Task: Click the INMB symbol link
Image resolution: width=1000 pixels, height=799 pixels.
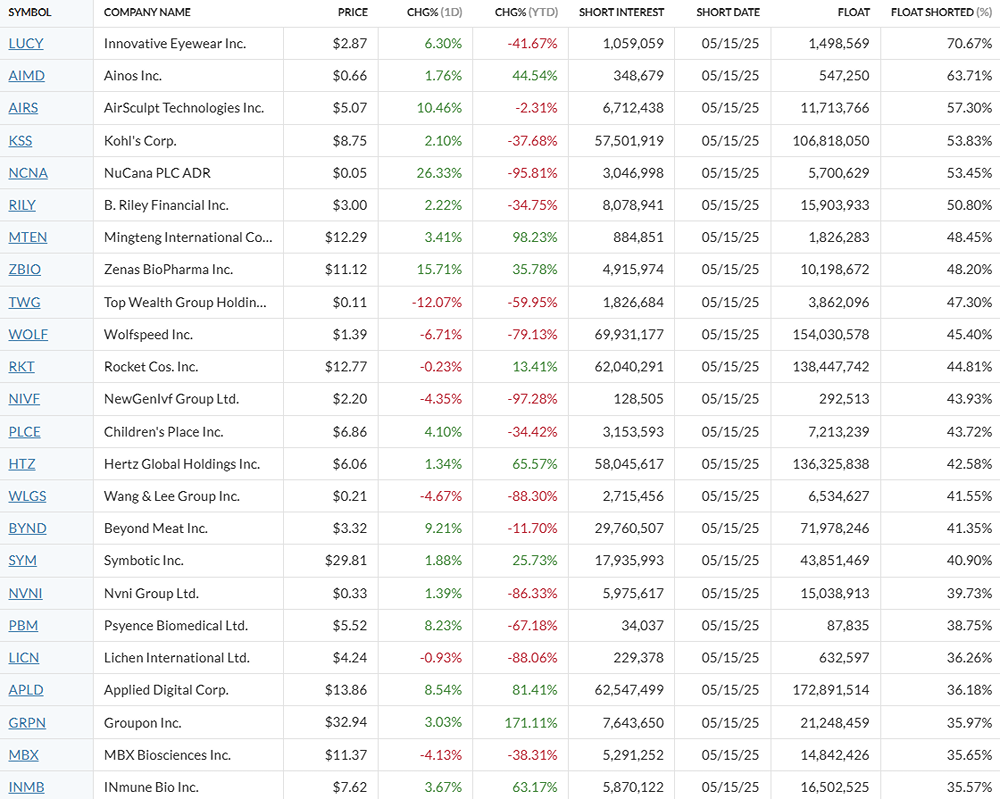Action: tap(26, 787)
